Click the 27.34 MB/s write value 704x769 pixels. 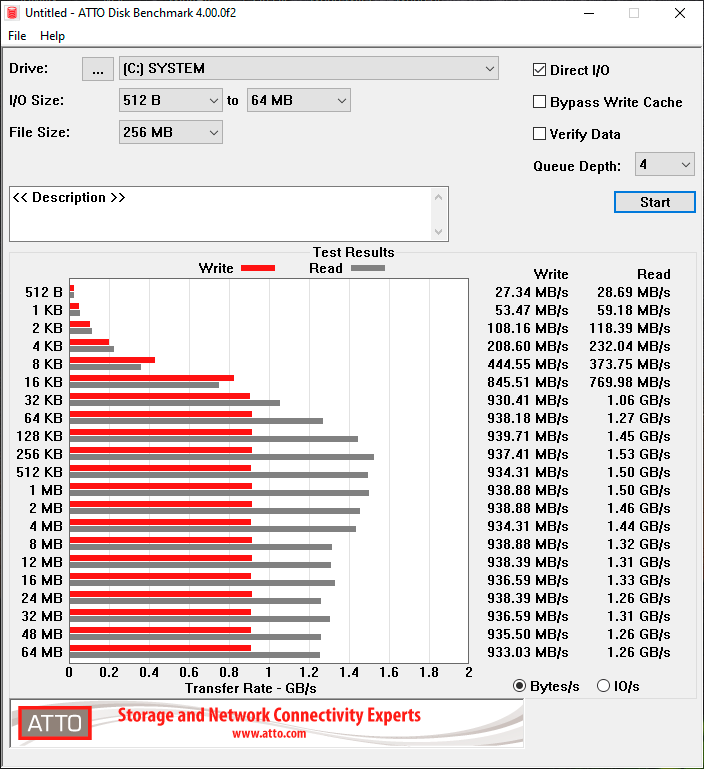(x=531, y=292)
